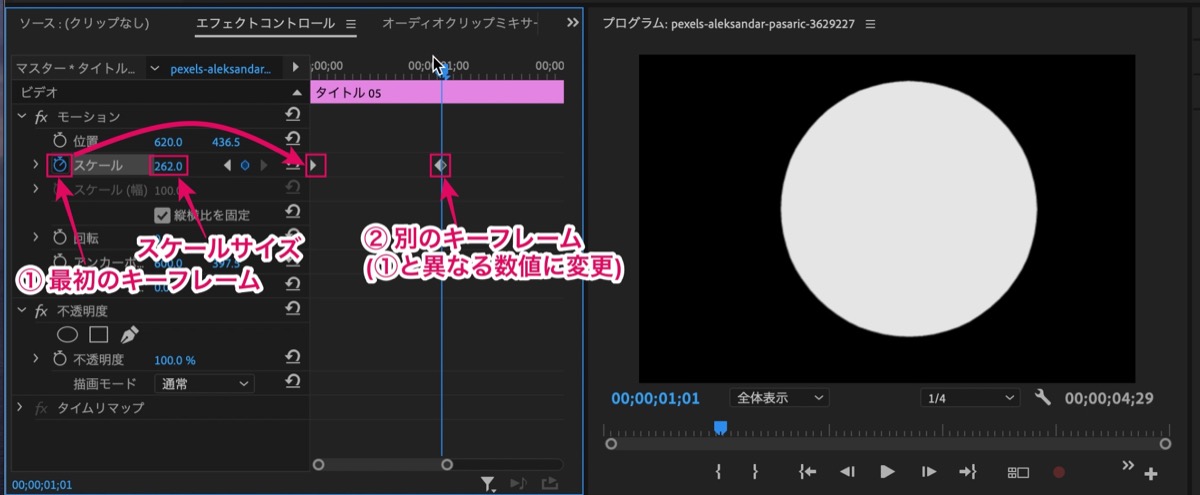Reset the モーション effect parameters
The height and width of the screenshot is (495, 1200).
(x=294, y=118)
